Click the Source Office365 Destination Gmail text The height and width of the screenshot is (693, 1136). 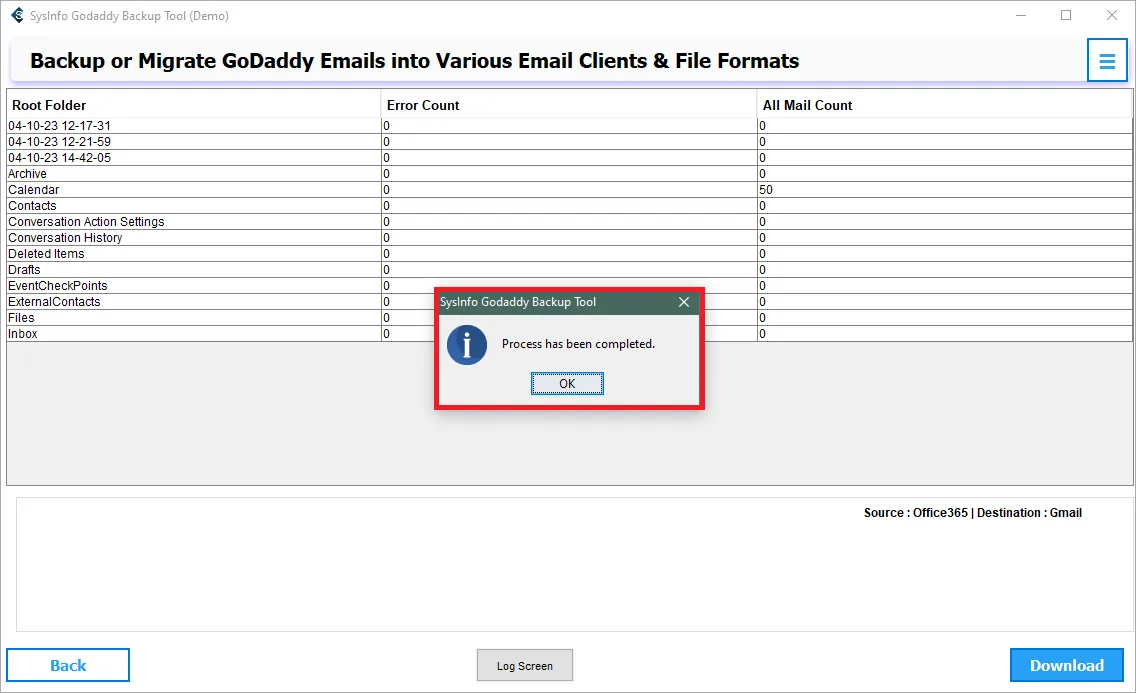(972, 513)
